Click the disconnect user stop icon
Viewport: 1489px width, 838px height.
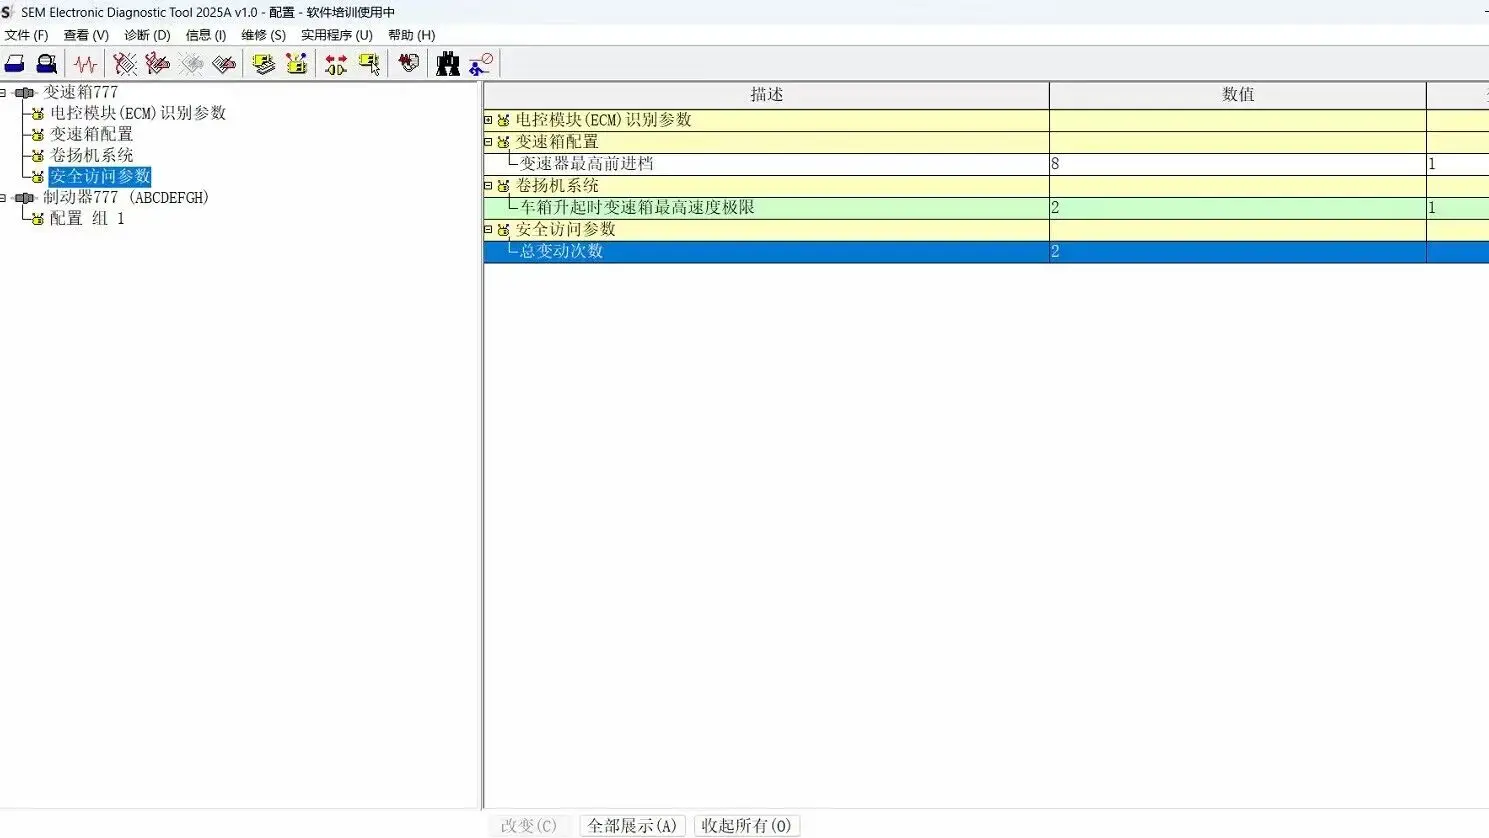pos(481,63)
